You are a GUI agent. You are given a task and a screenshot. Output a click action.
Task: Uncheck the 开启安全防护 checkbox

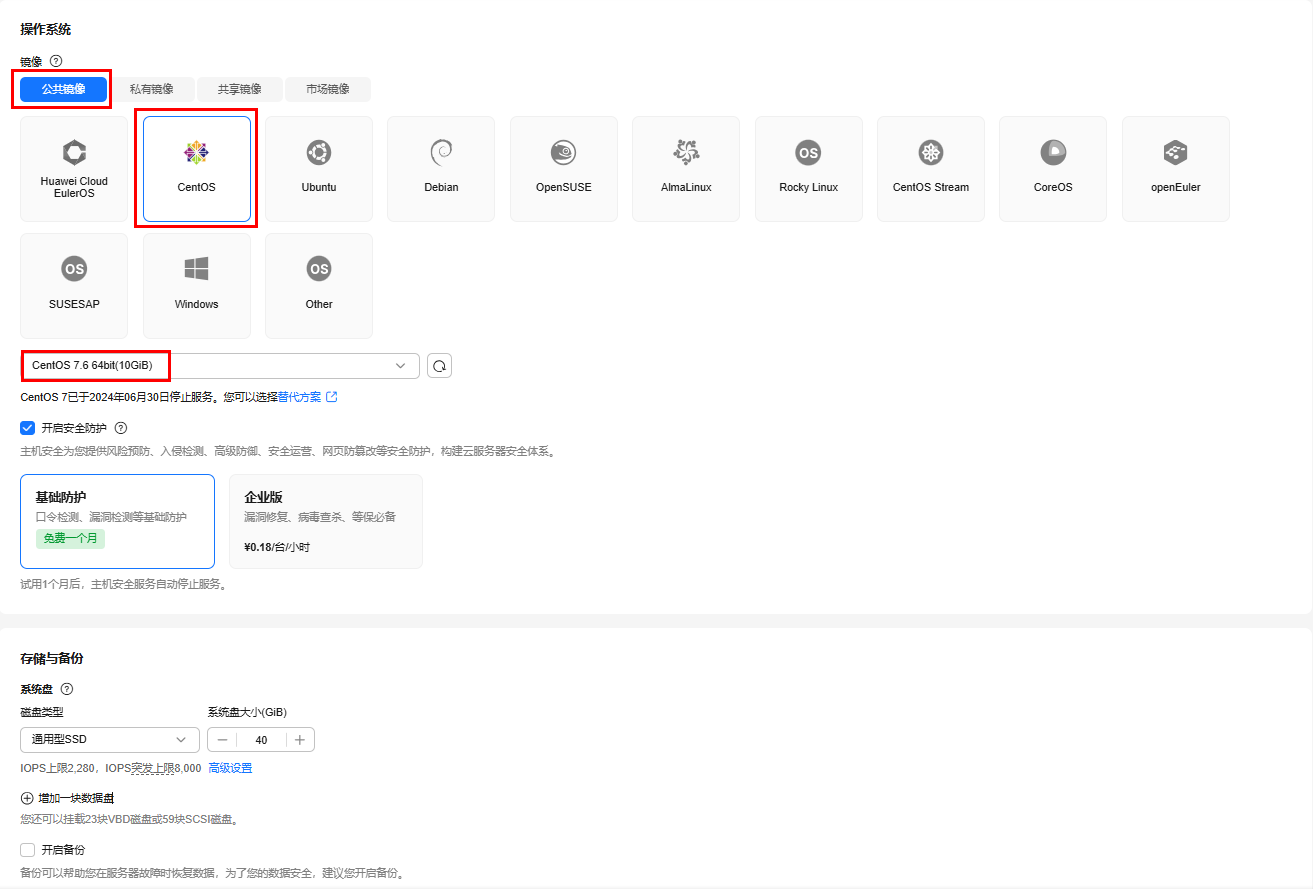[28, 428]
